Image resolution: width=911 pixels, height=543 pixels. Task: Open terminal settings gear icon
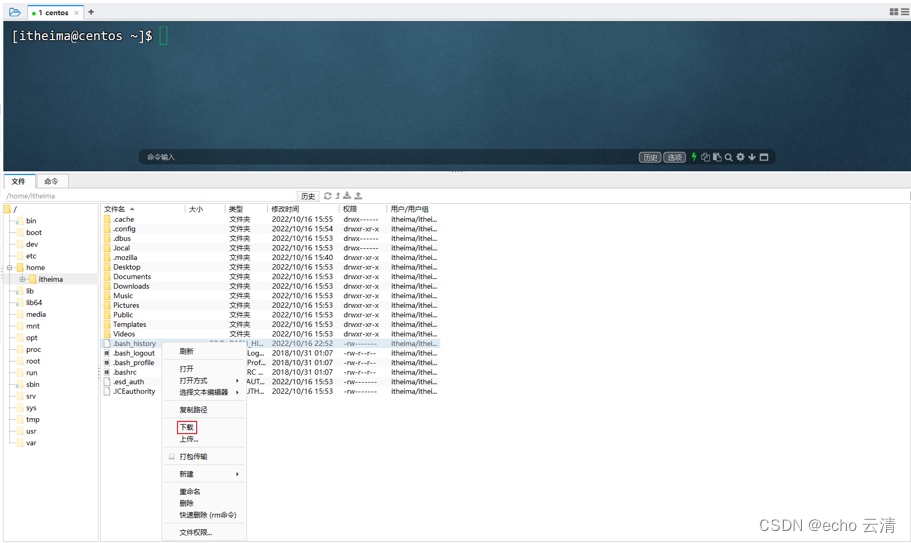[x=740, y=157]
